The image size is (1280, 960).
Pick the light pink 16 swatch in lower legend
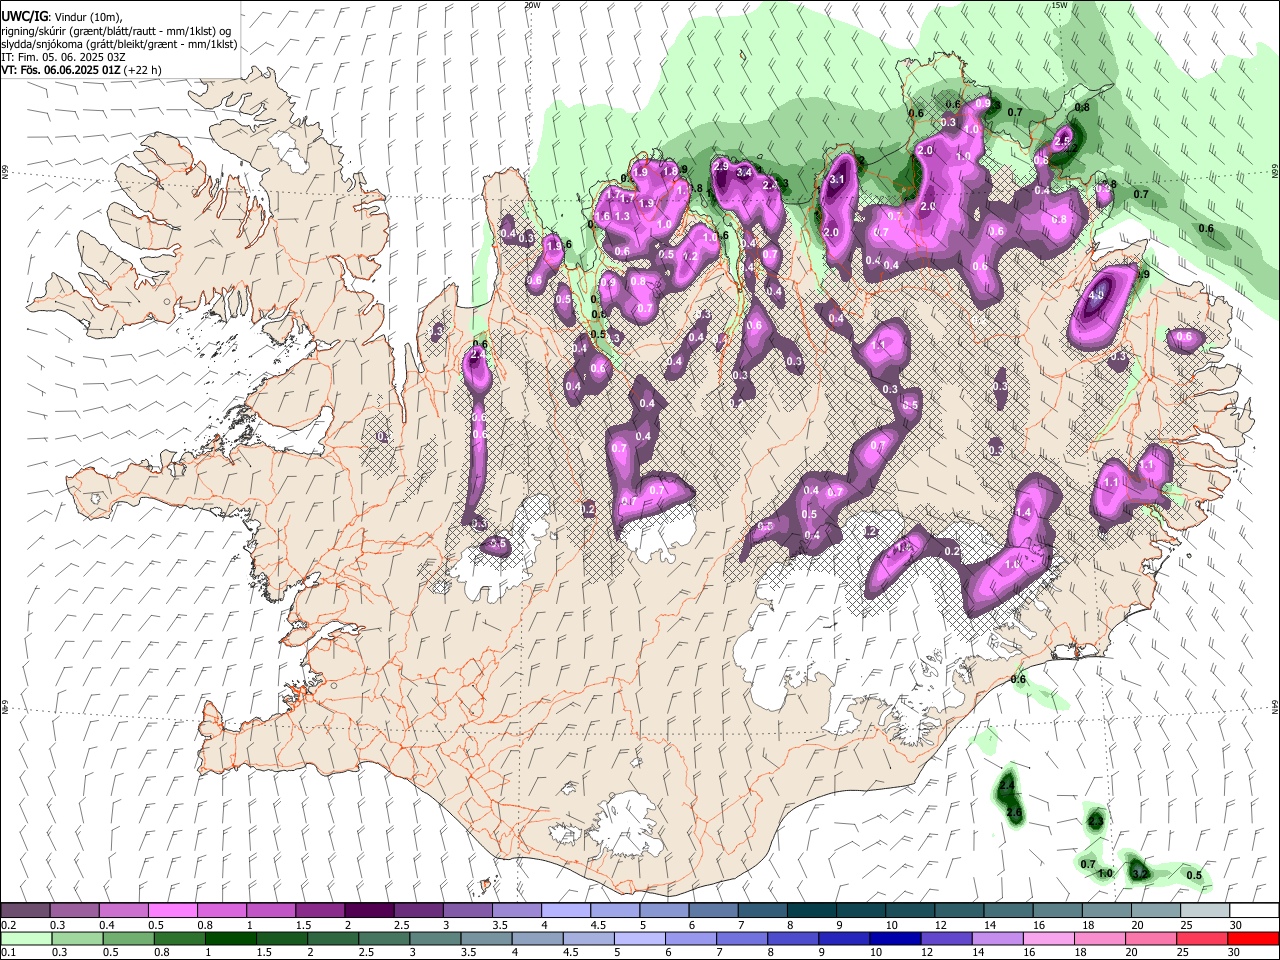pos(1047,939)
